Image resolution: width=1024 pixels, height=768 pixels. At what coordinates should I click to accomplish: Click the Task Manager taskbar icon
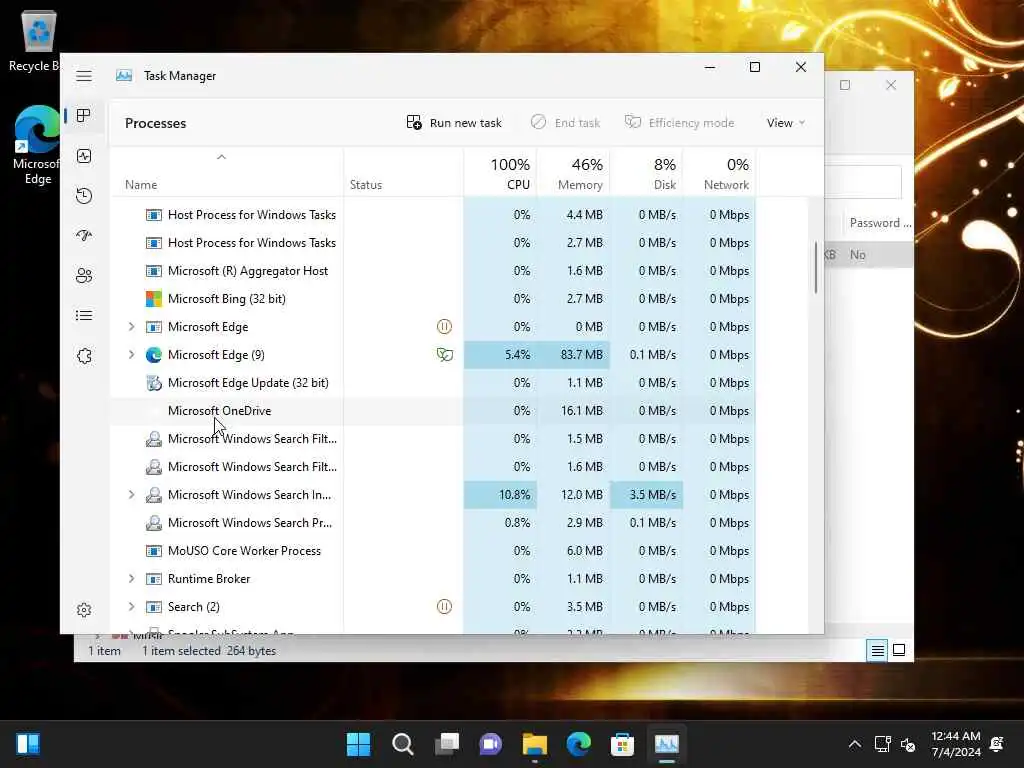click(667, 744)
